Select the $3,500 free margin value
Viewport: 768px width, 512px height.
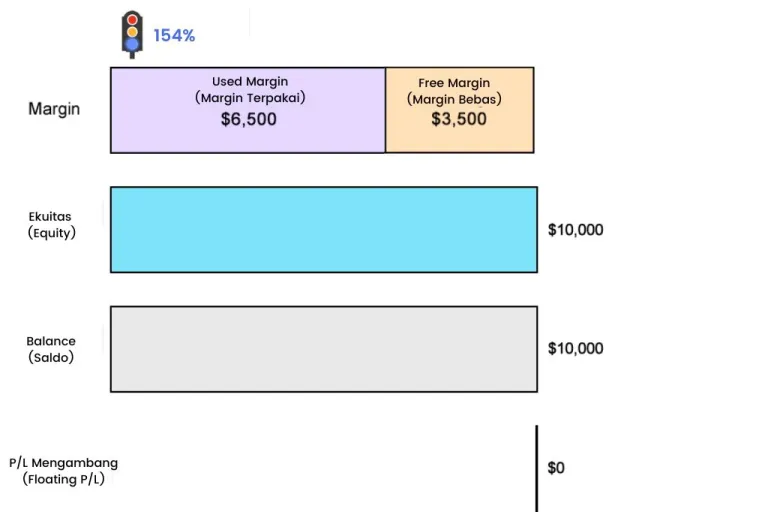coord(459,119)
